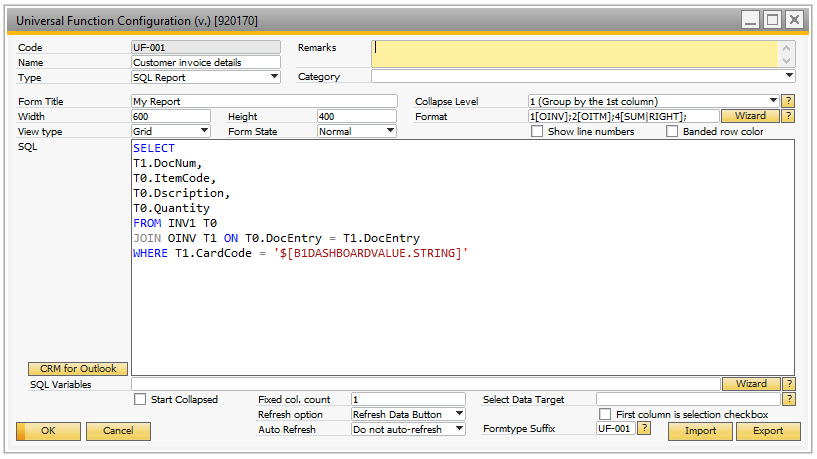Click the Cancel button
Viewport: 817px width, 459px height.
click(118, 431)
